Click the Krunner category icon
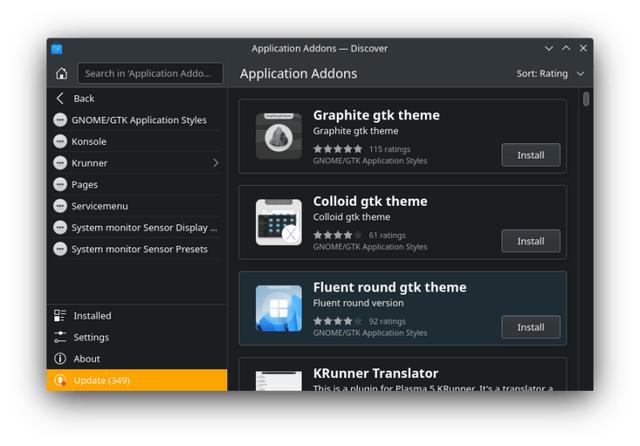Screen dimensions: 640x446 point(60,163)
